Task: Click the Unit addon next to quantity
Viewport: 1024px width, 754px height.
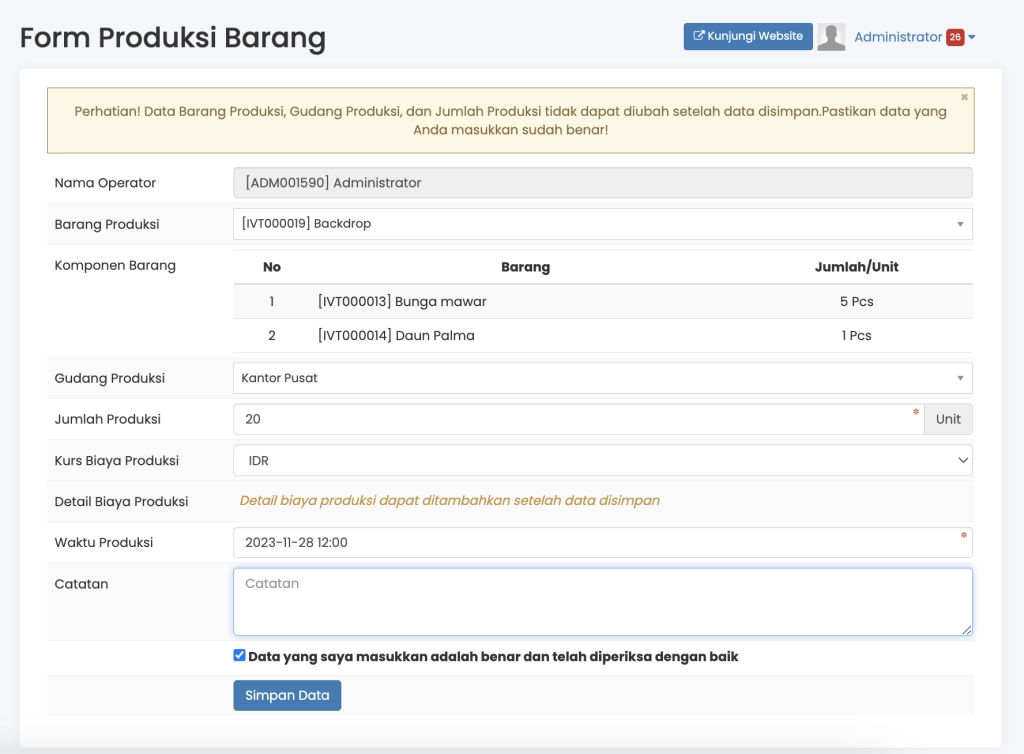Action: pos(948,419)
